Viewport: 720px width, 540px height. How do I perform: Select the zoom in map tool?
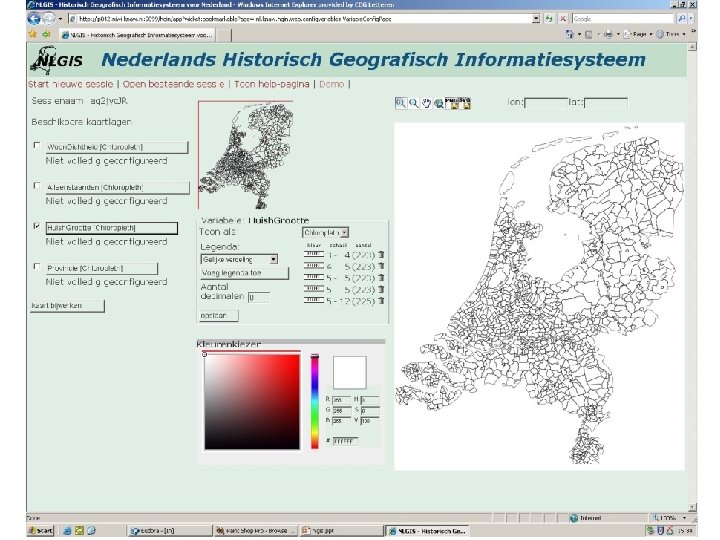(400, 103)
